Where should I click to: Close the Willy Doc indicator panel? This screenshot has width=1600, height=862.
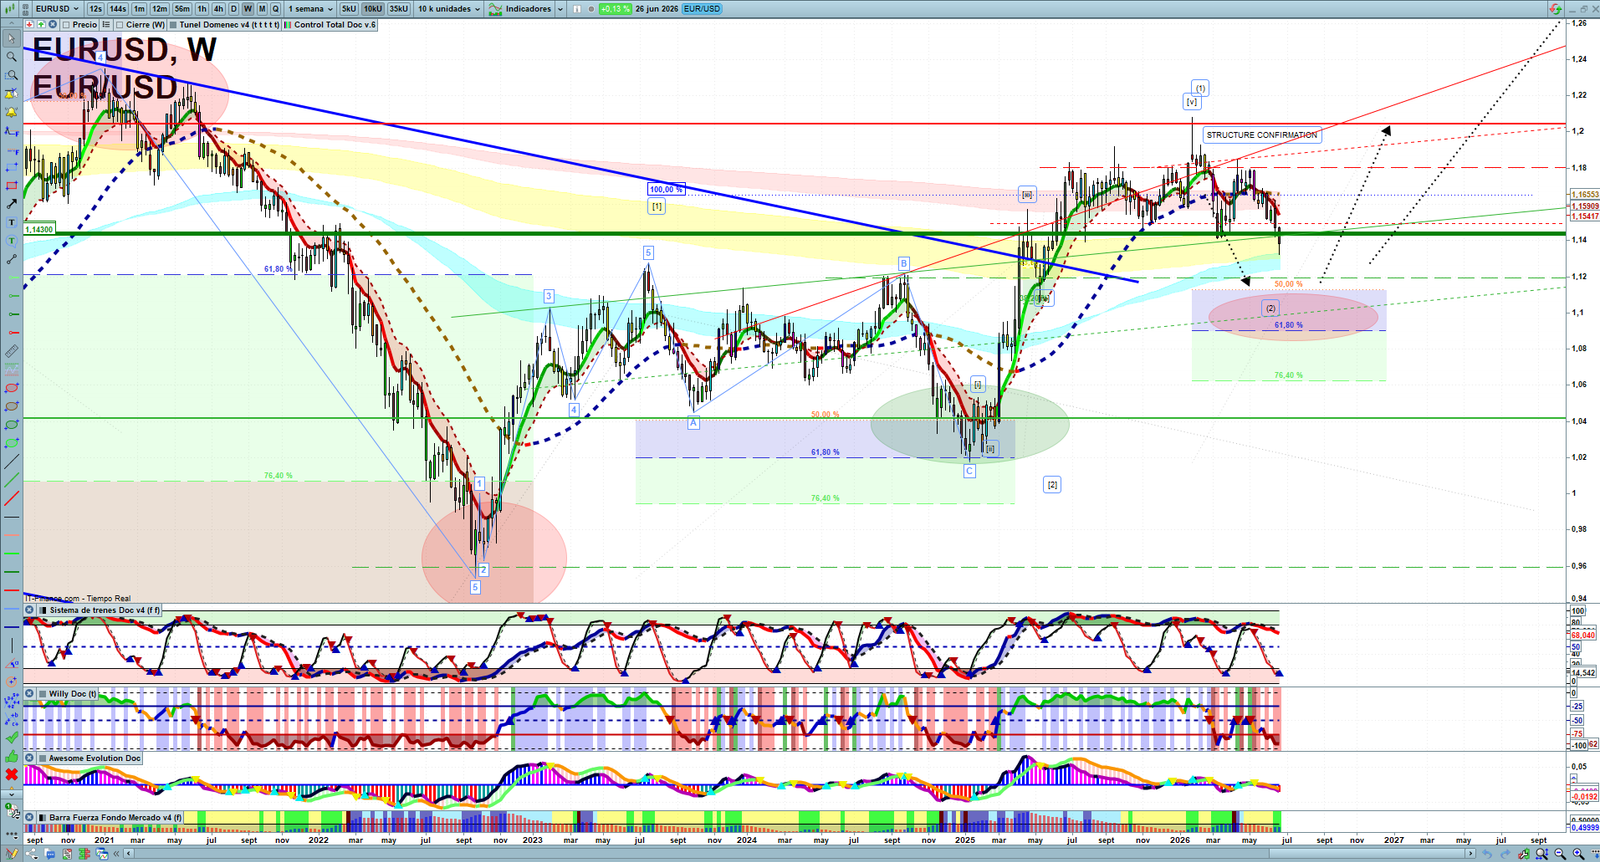pos(30,693)
